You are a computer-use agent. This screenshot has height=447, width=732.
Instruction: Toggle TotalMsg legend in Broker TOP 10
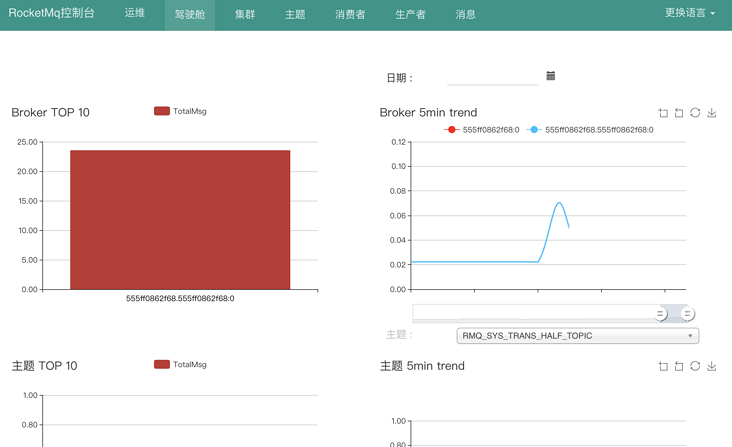[180, 111]
